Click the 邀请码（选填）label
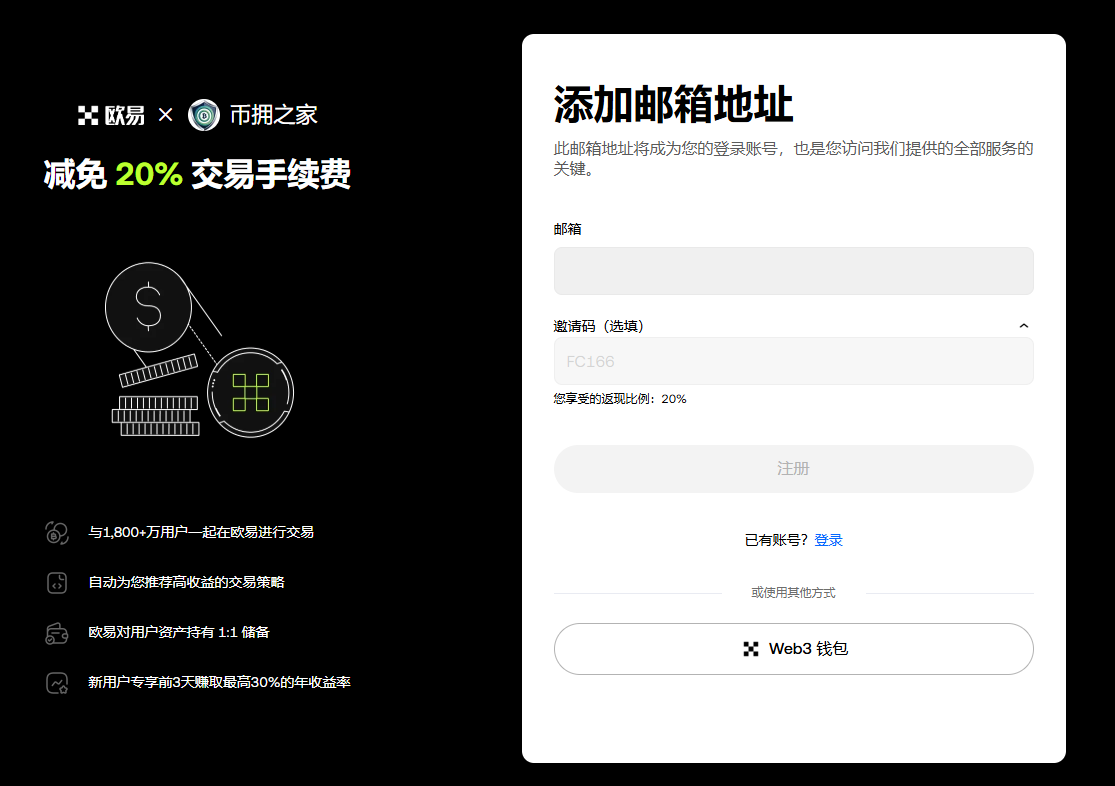 (x=599, y=326)
